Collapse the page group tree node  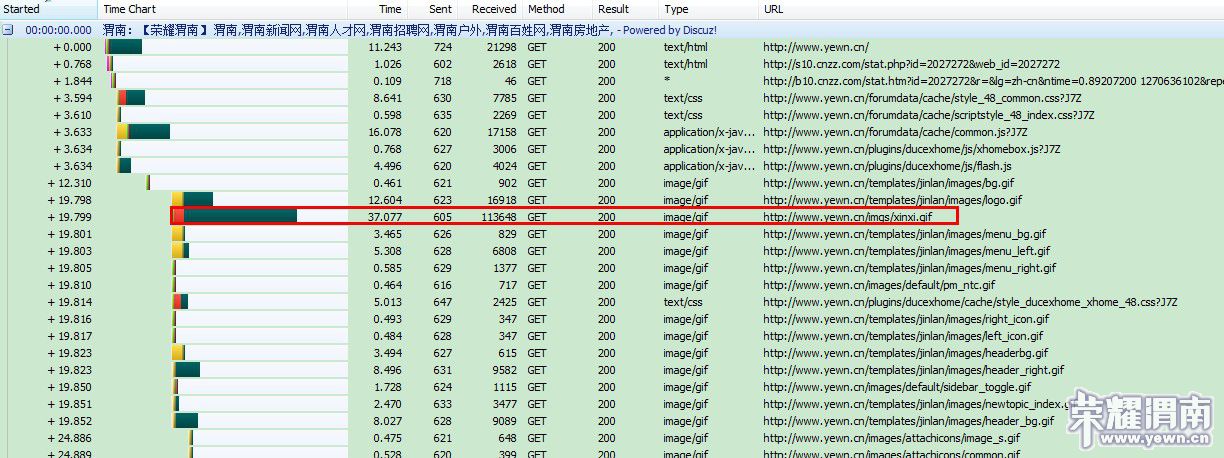pos(8,30)
